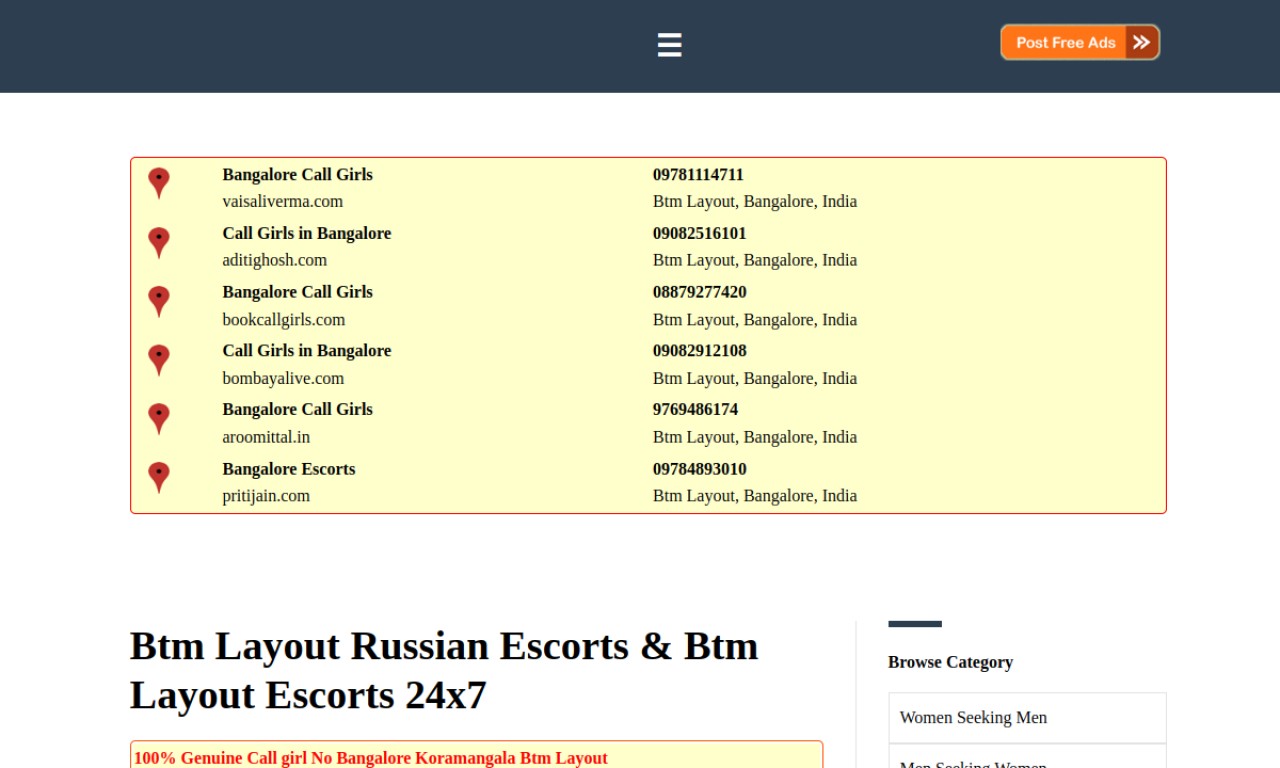Image resolution: width=1280 pixels, height=768 pixels.
Task: Click the address under 09784893010
Action: pyautogui.click(x=755, y=496)
